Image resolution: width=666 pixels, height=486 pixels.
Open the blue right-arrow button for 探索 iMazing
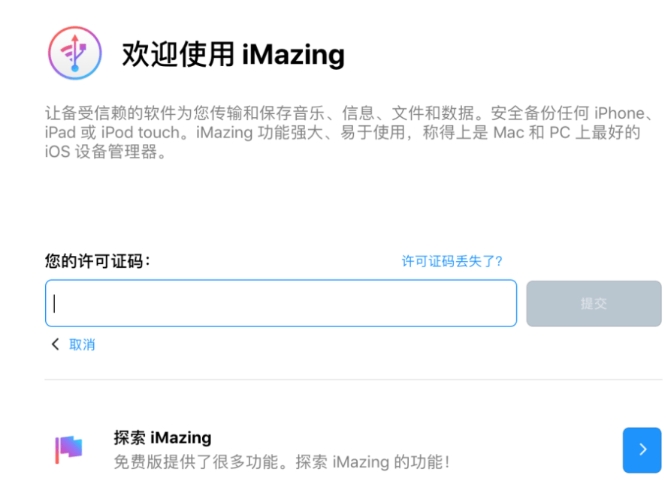[x=642, y=450]
